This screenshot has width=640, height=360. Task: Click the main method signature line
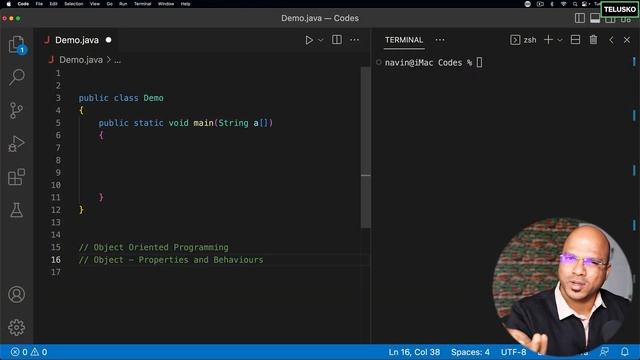[x=186, y=123]
